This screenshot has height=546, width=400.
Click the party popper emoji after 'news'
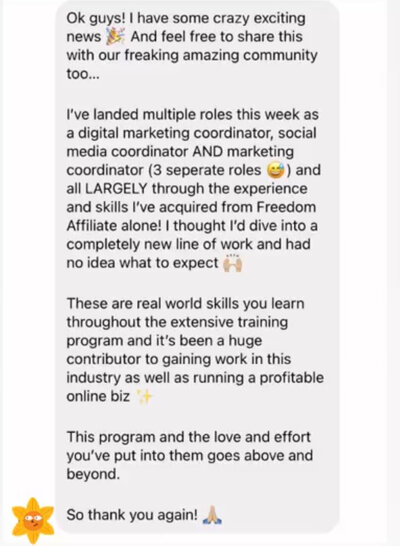coord(115,37)
